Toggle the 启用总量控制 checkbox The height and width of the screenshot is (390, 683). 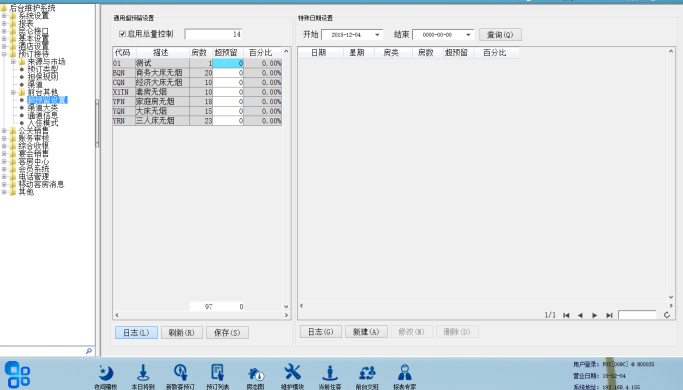click(122, 34)
